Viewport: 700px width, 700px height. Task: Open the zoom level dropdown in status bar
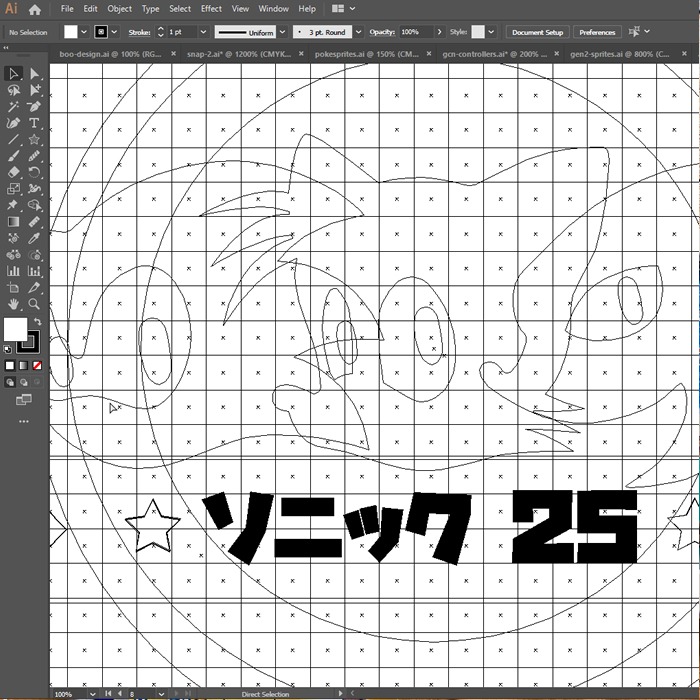[92, 694]
